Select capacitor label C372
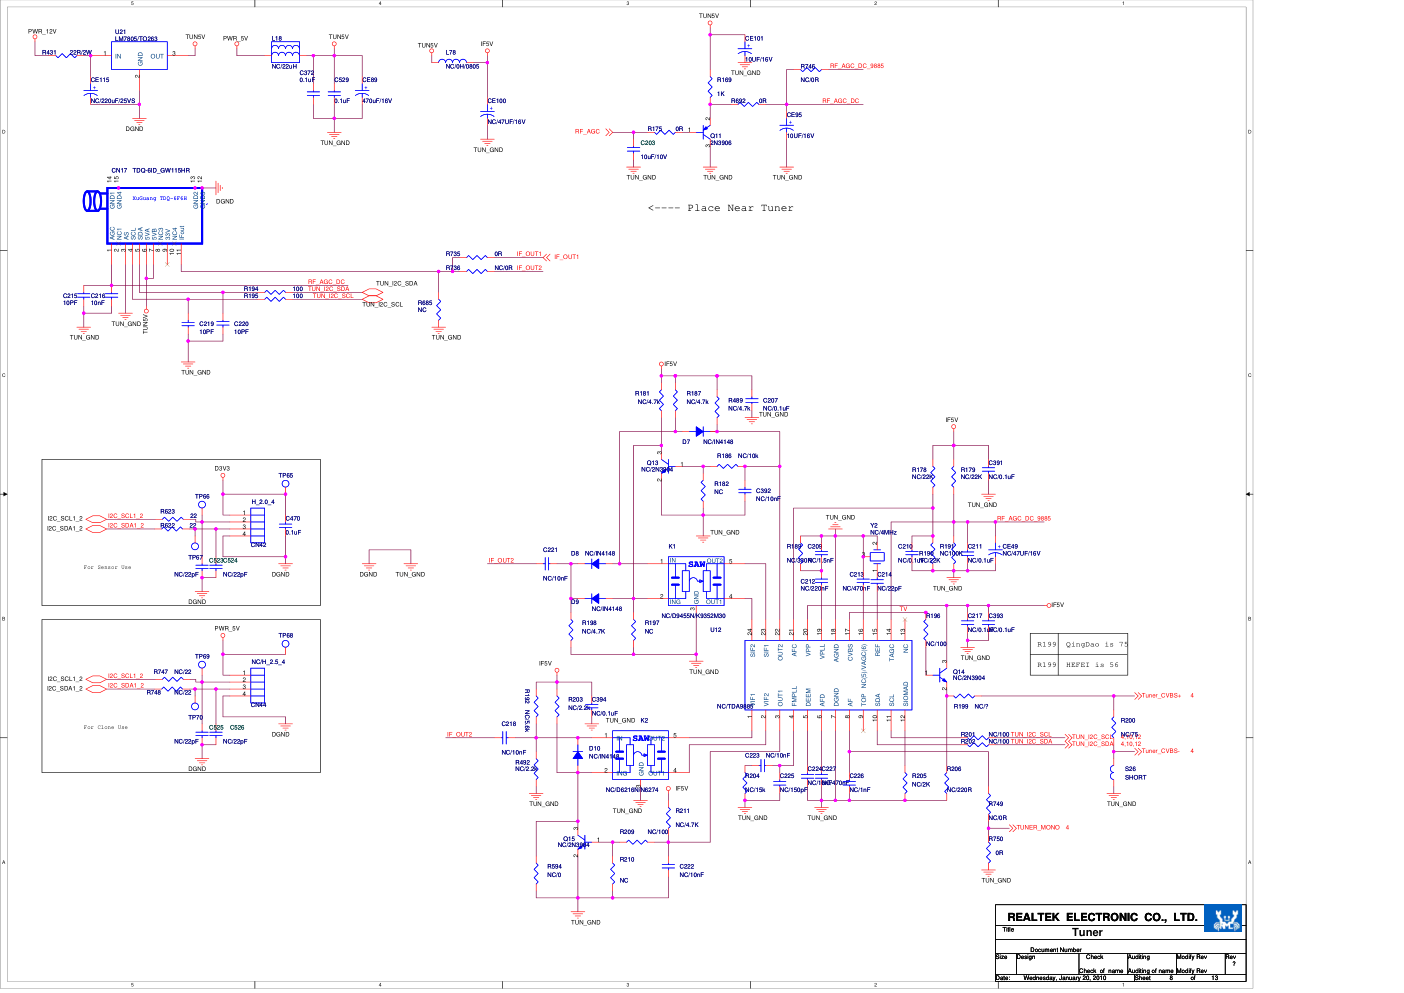 (x=306, y=73)
